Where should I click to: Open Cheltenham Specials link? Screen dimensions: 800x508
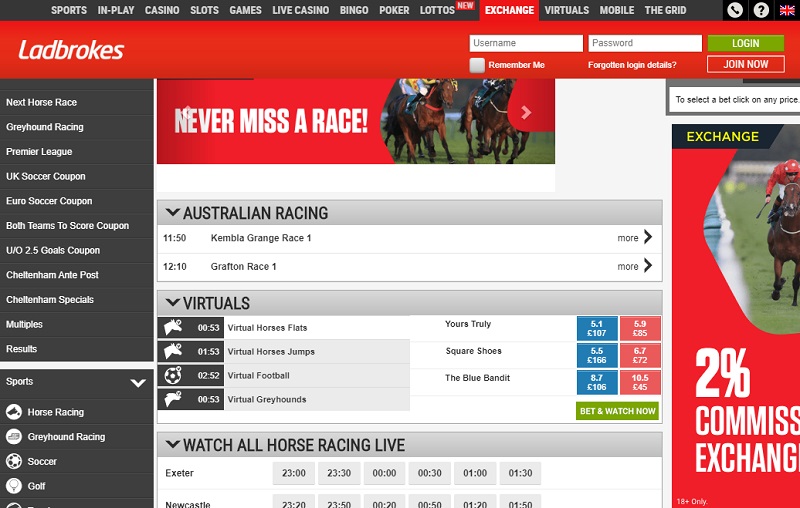(x=49, y=299)
